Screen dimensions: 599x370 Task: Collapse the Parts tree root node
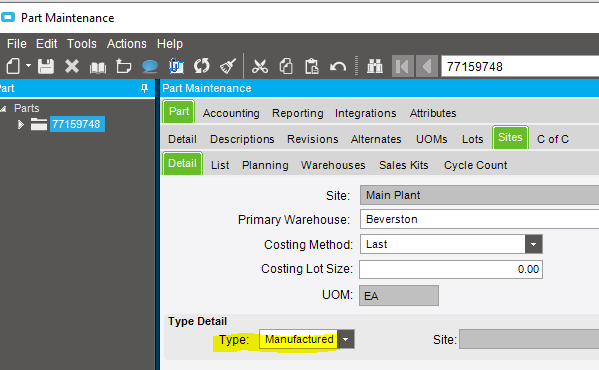[x=3, y=109]
